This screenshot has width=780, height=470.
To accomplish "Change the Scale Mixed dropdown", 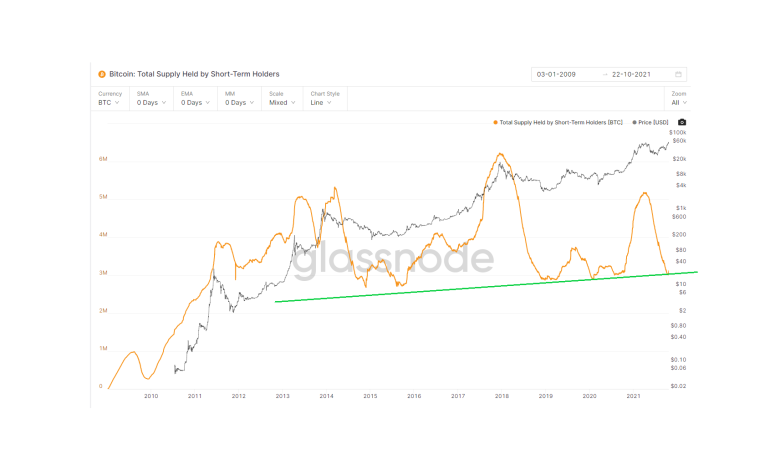I will [x=283, y=102].
